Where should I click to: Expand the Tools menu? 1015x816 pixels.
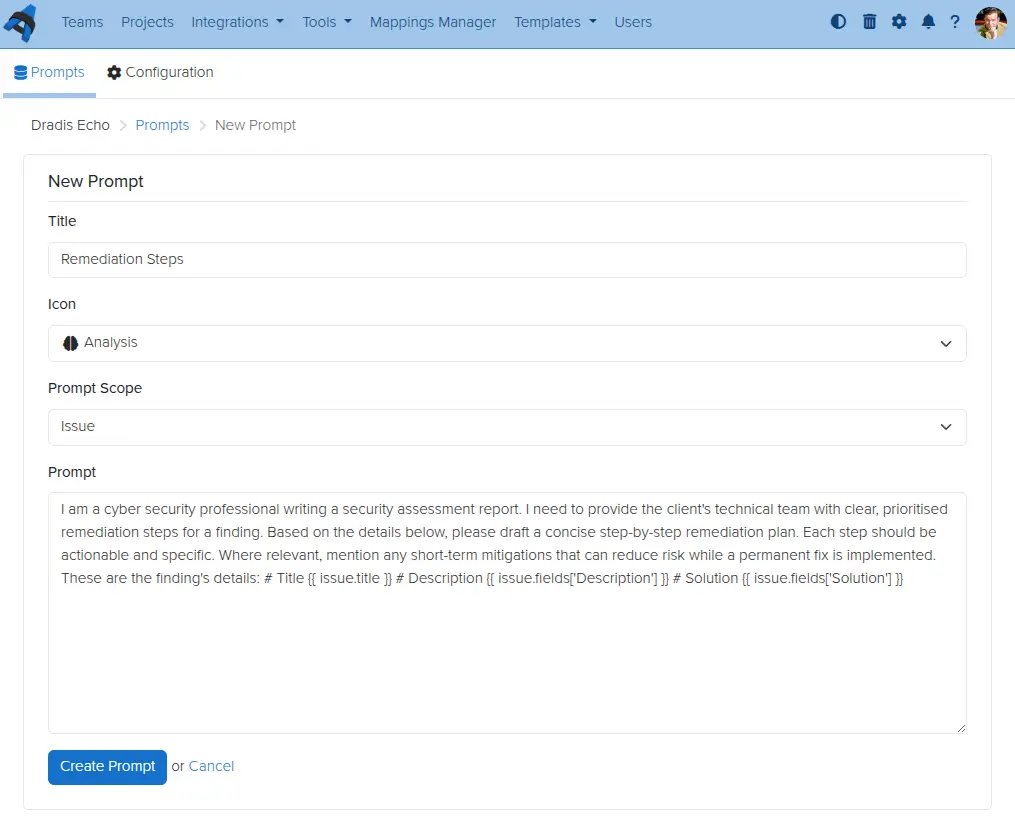pyautogui.click(x=326, y=21)
